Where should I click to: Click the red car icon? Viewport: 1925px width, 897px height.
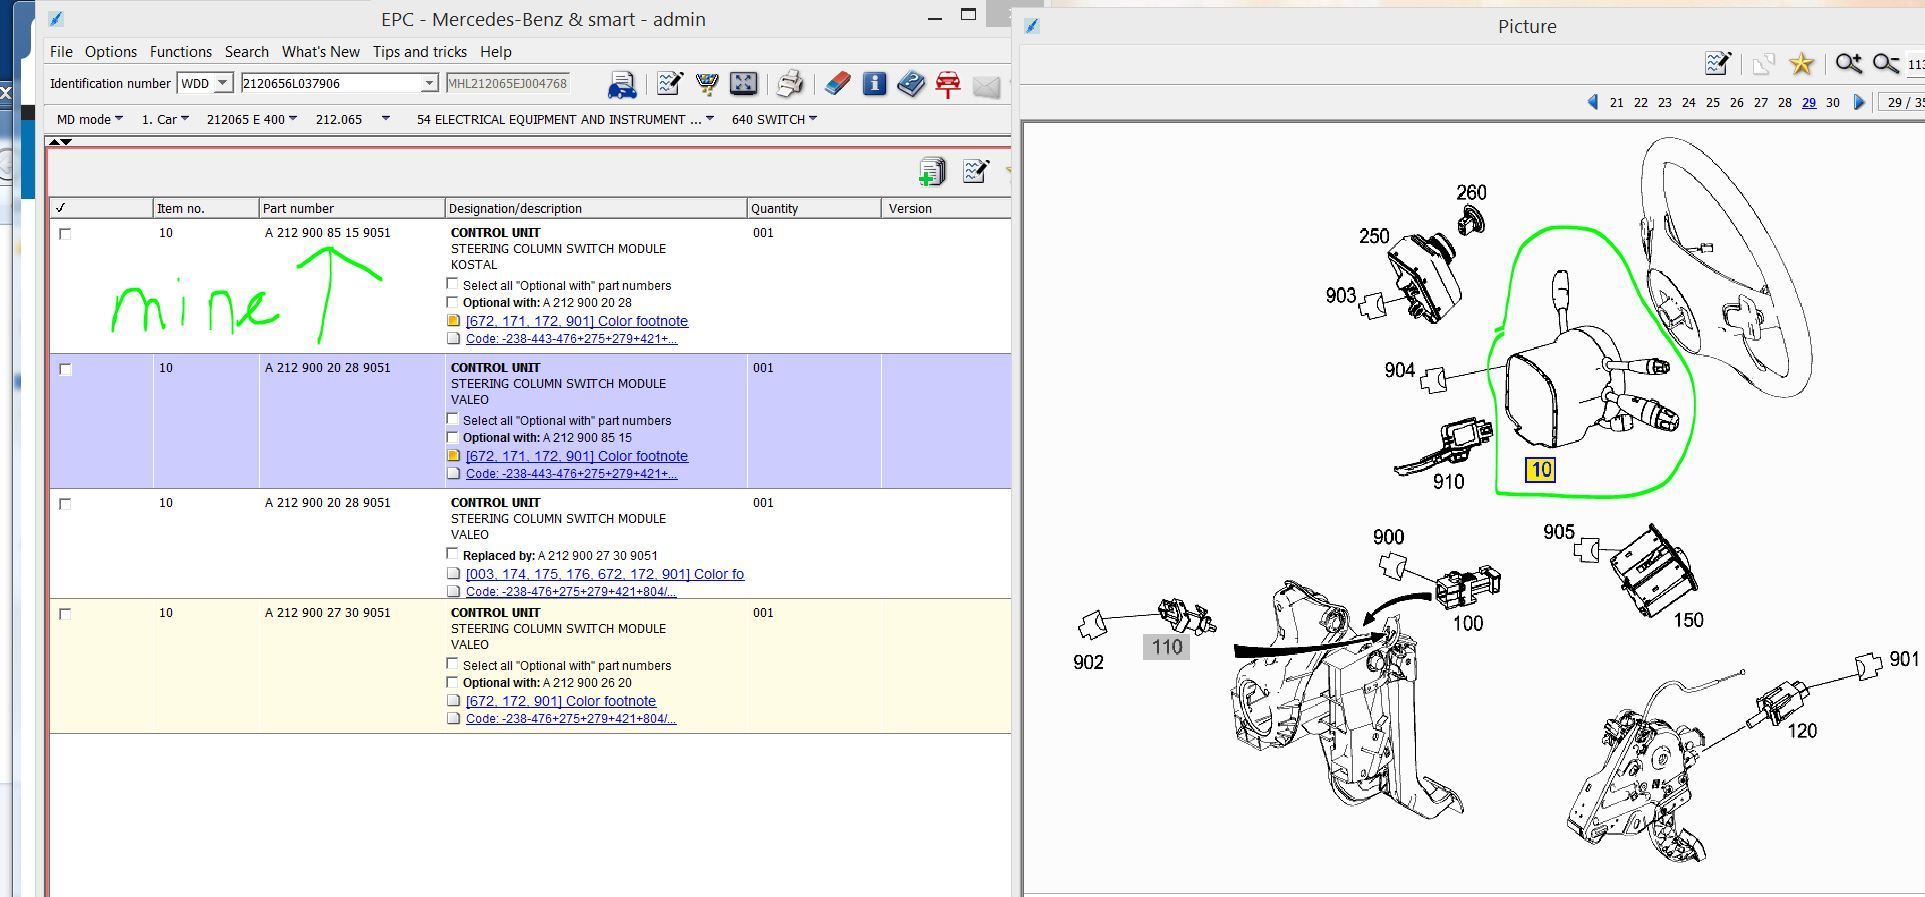point(947,84)
